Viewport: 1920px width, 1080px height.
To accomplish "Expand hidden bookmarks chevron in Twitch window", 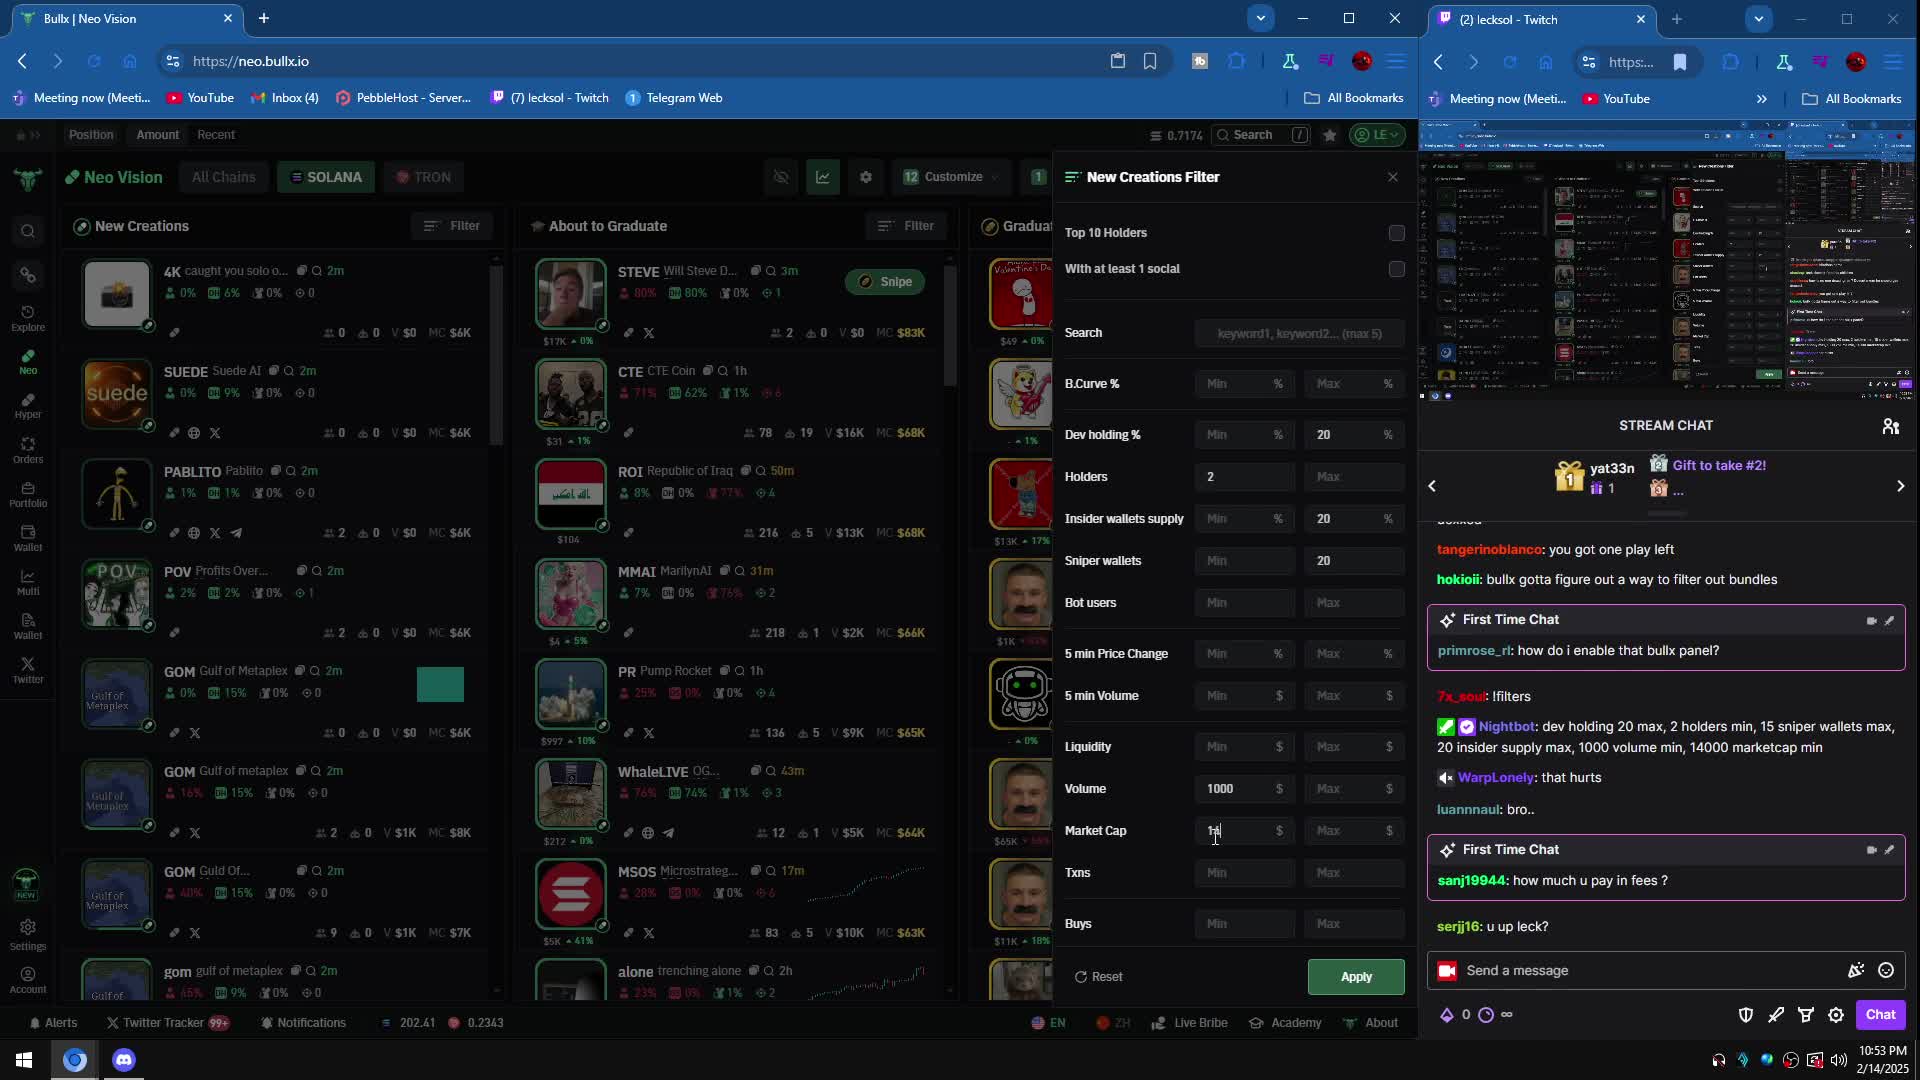I will coord(1761,99).
